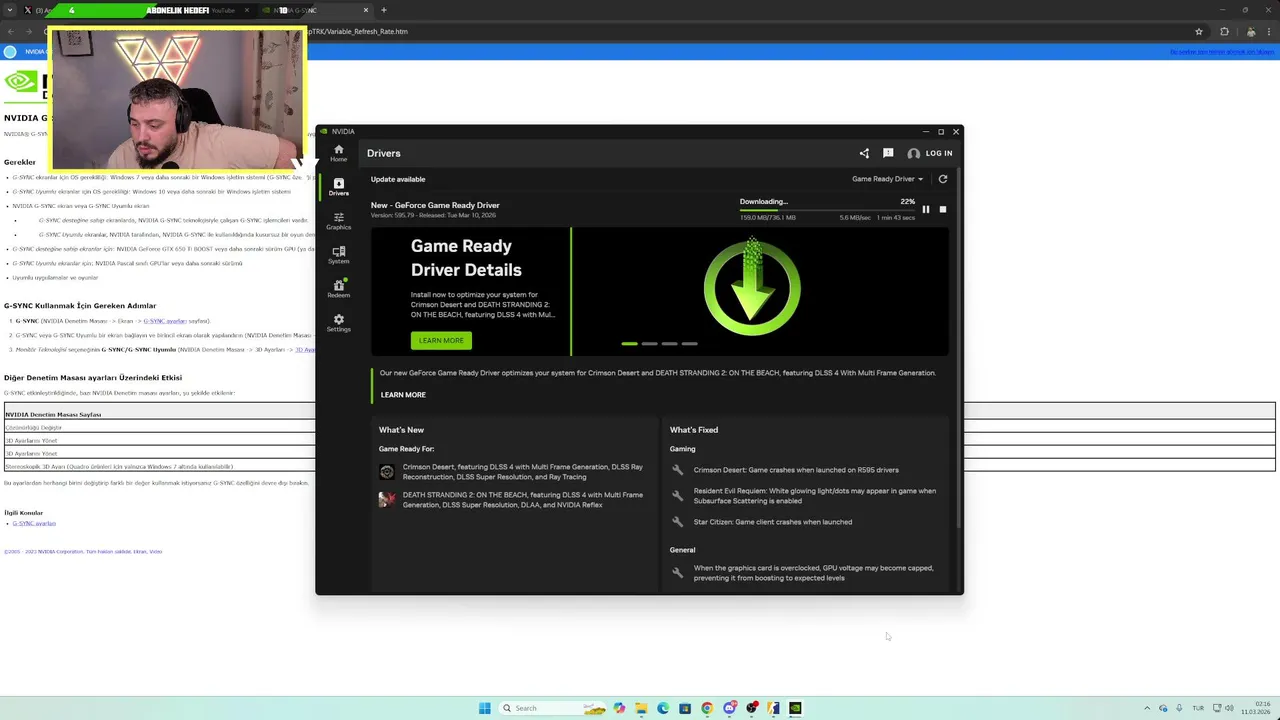Viewport: 1280px width, 720px height.
Task: Click the LOG IN user avatar icon
Action: (913, 153)
